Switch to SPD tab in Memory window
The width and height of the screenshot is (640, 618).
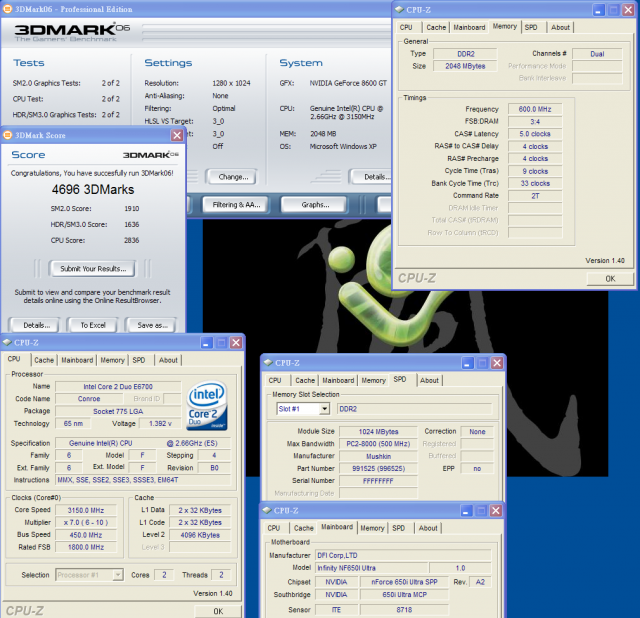click(531, 27)
